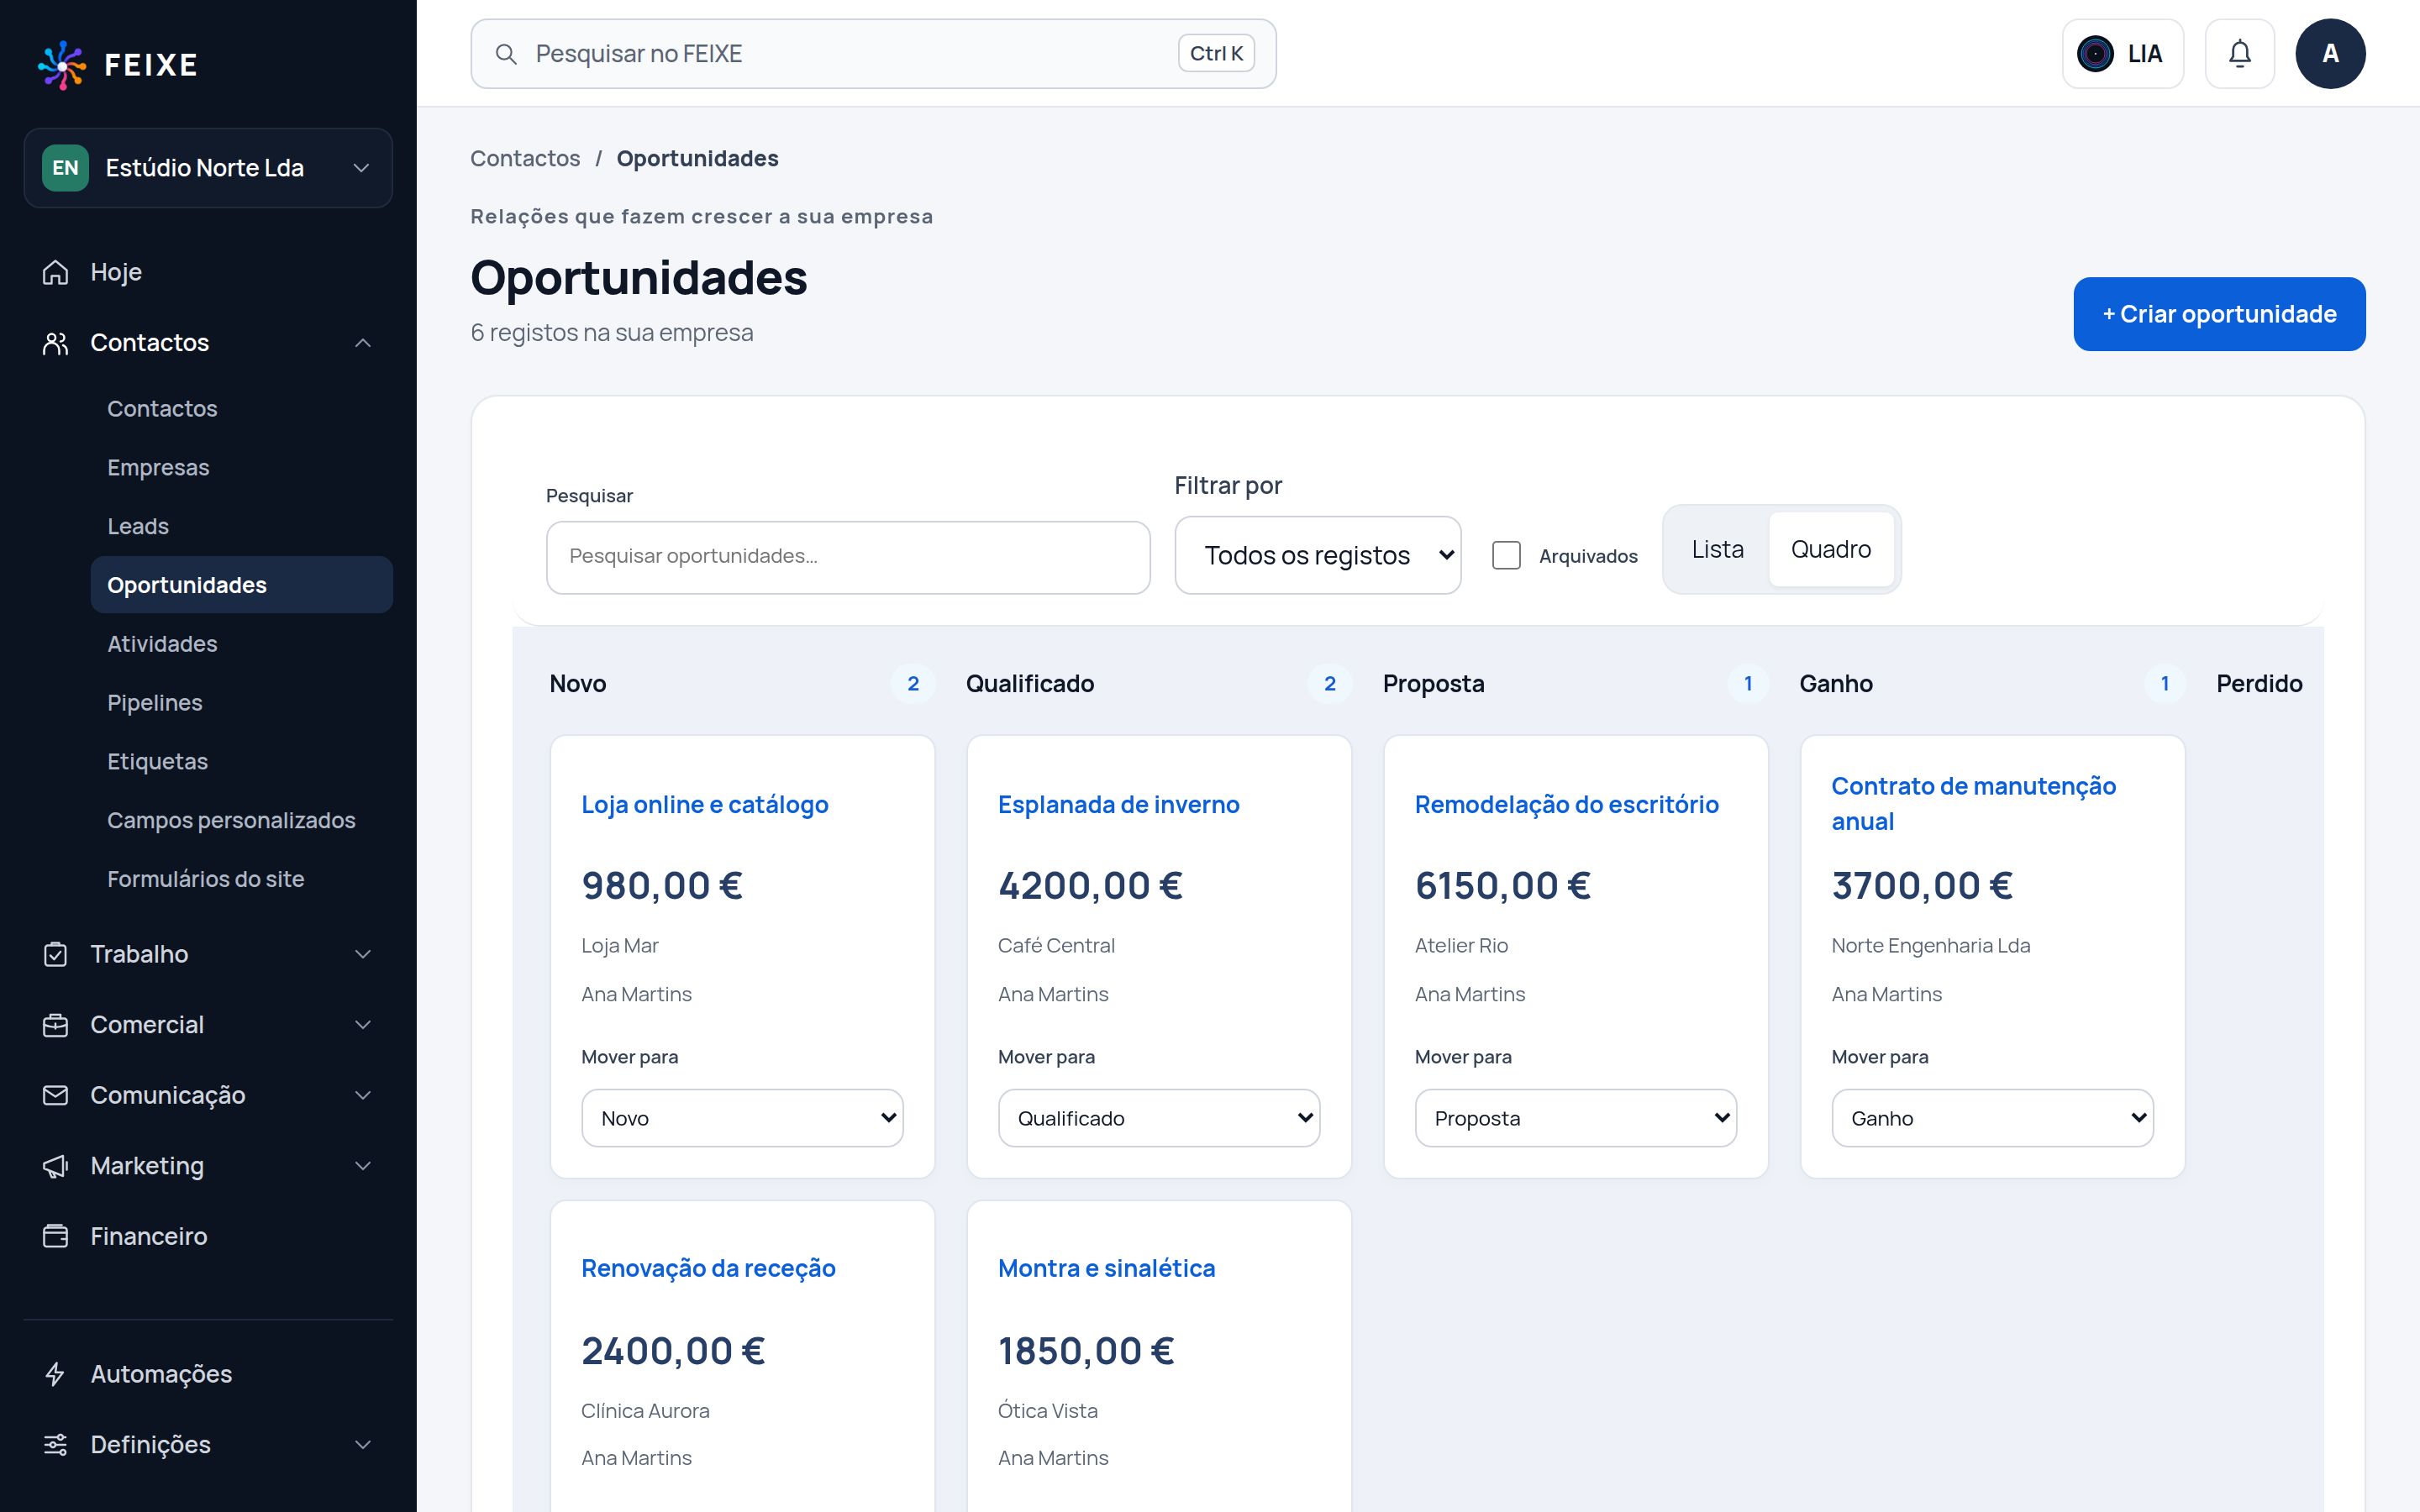Collapse the Contactos menu chevron
Viewport: 2420px width, 1512px height.
(363, 343)
